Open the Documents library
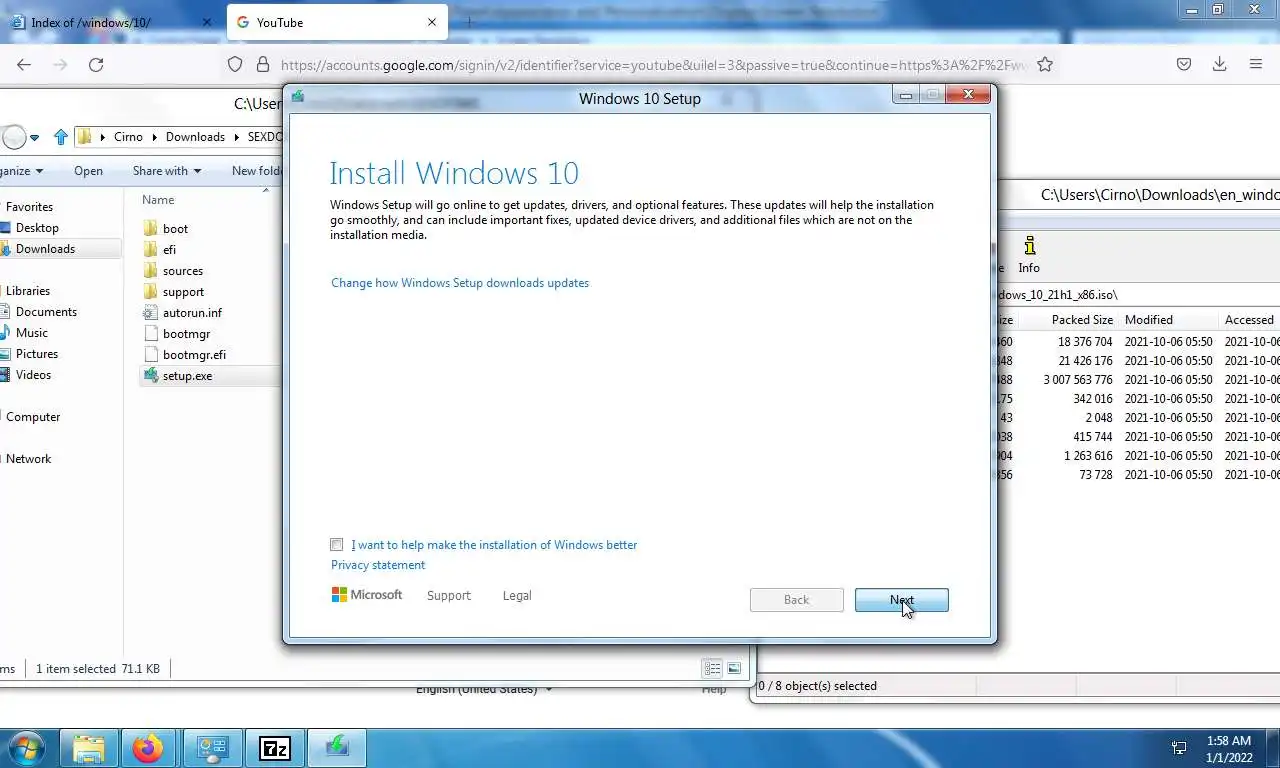Viewport: 1280px width, 768px height. coord(46,312)
